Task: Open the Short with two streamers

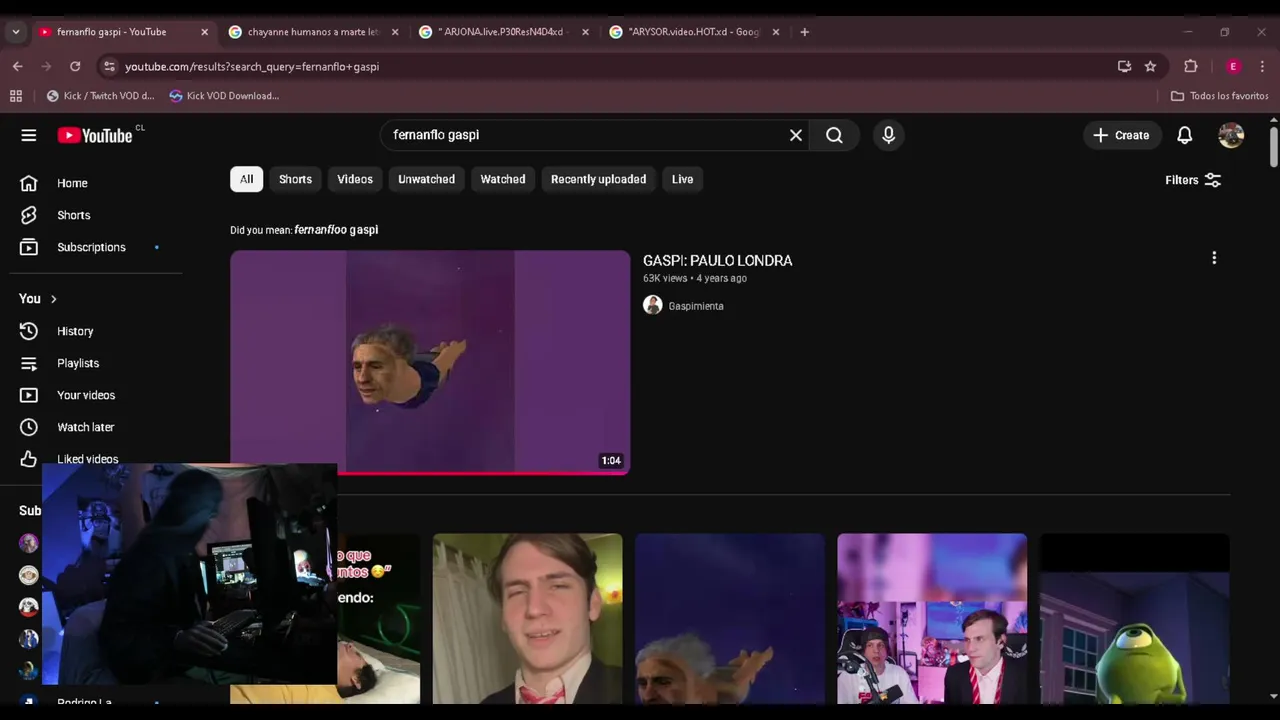Action: click(932, 618)
